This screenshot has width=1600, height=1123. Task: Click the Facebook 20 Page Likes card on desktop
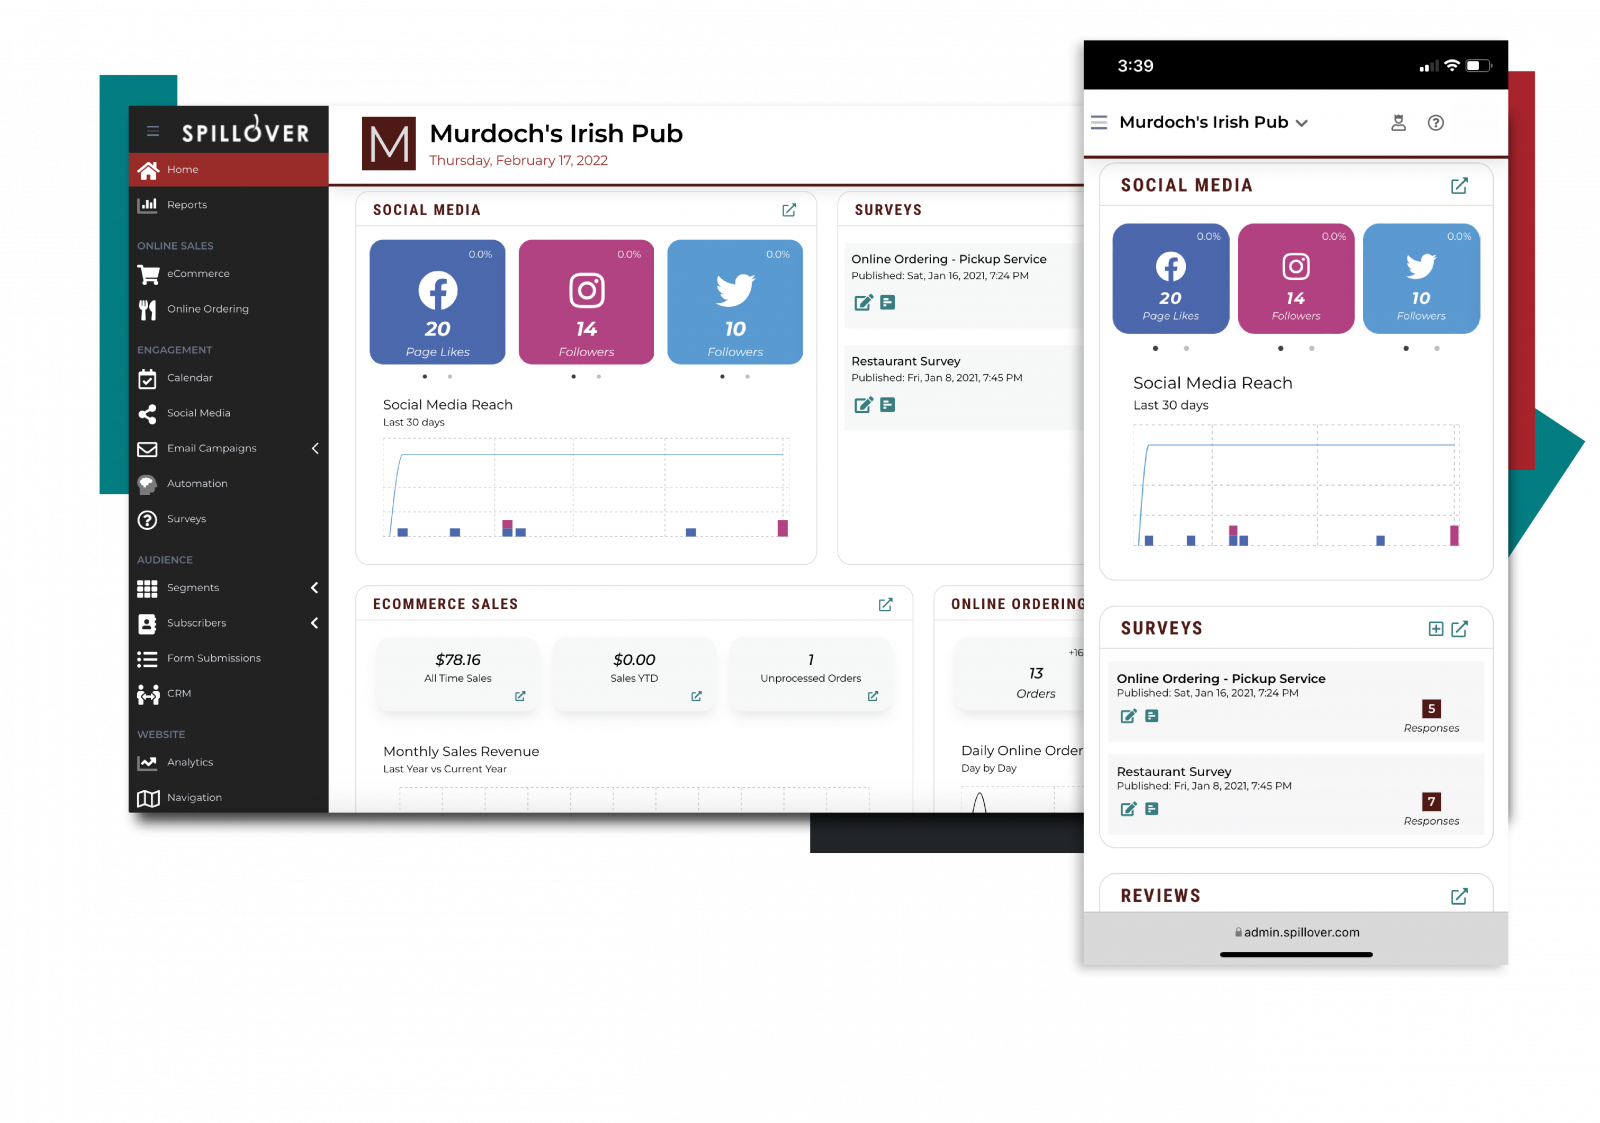tap(437, 302)
